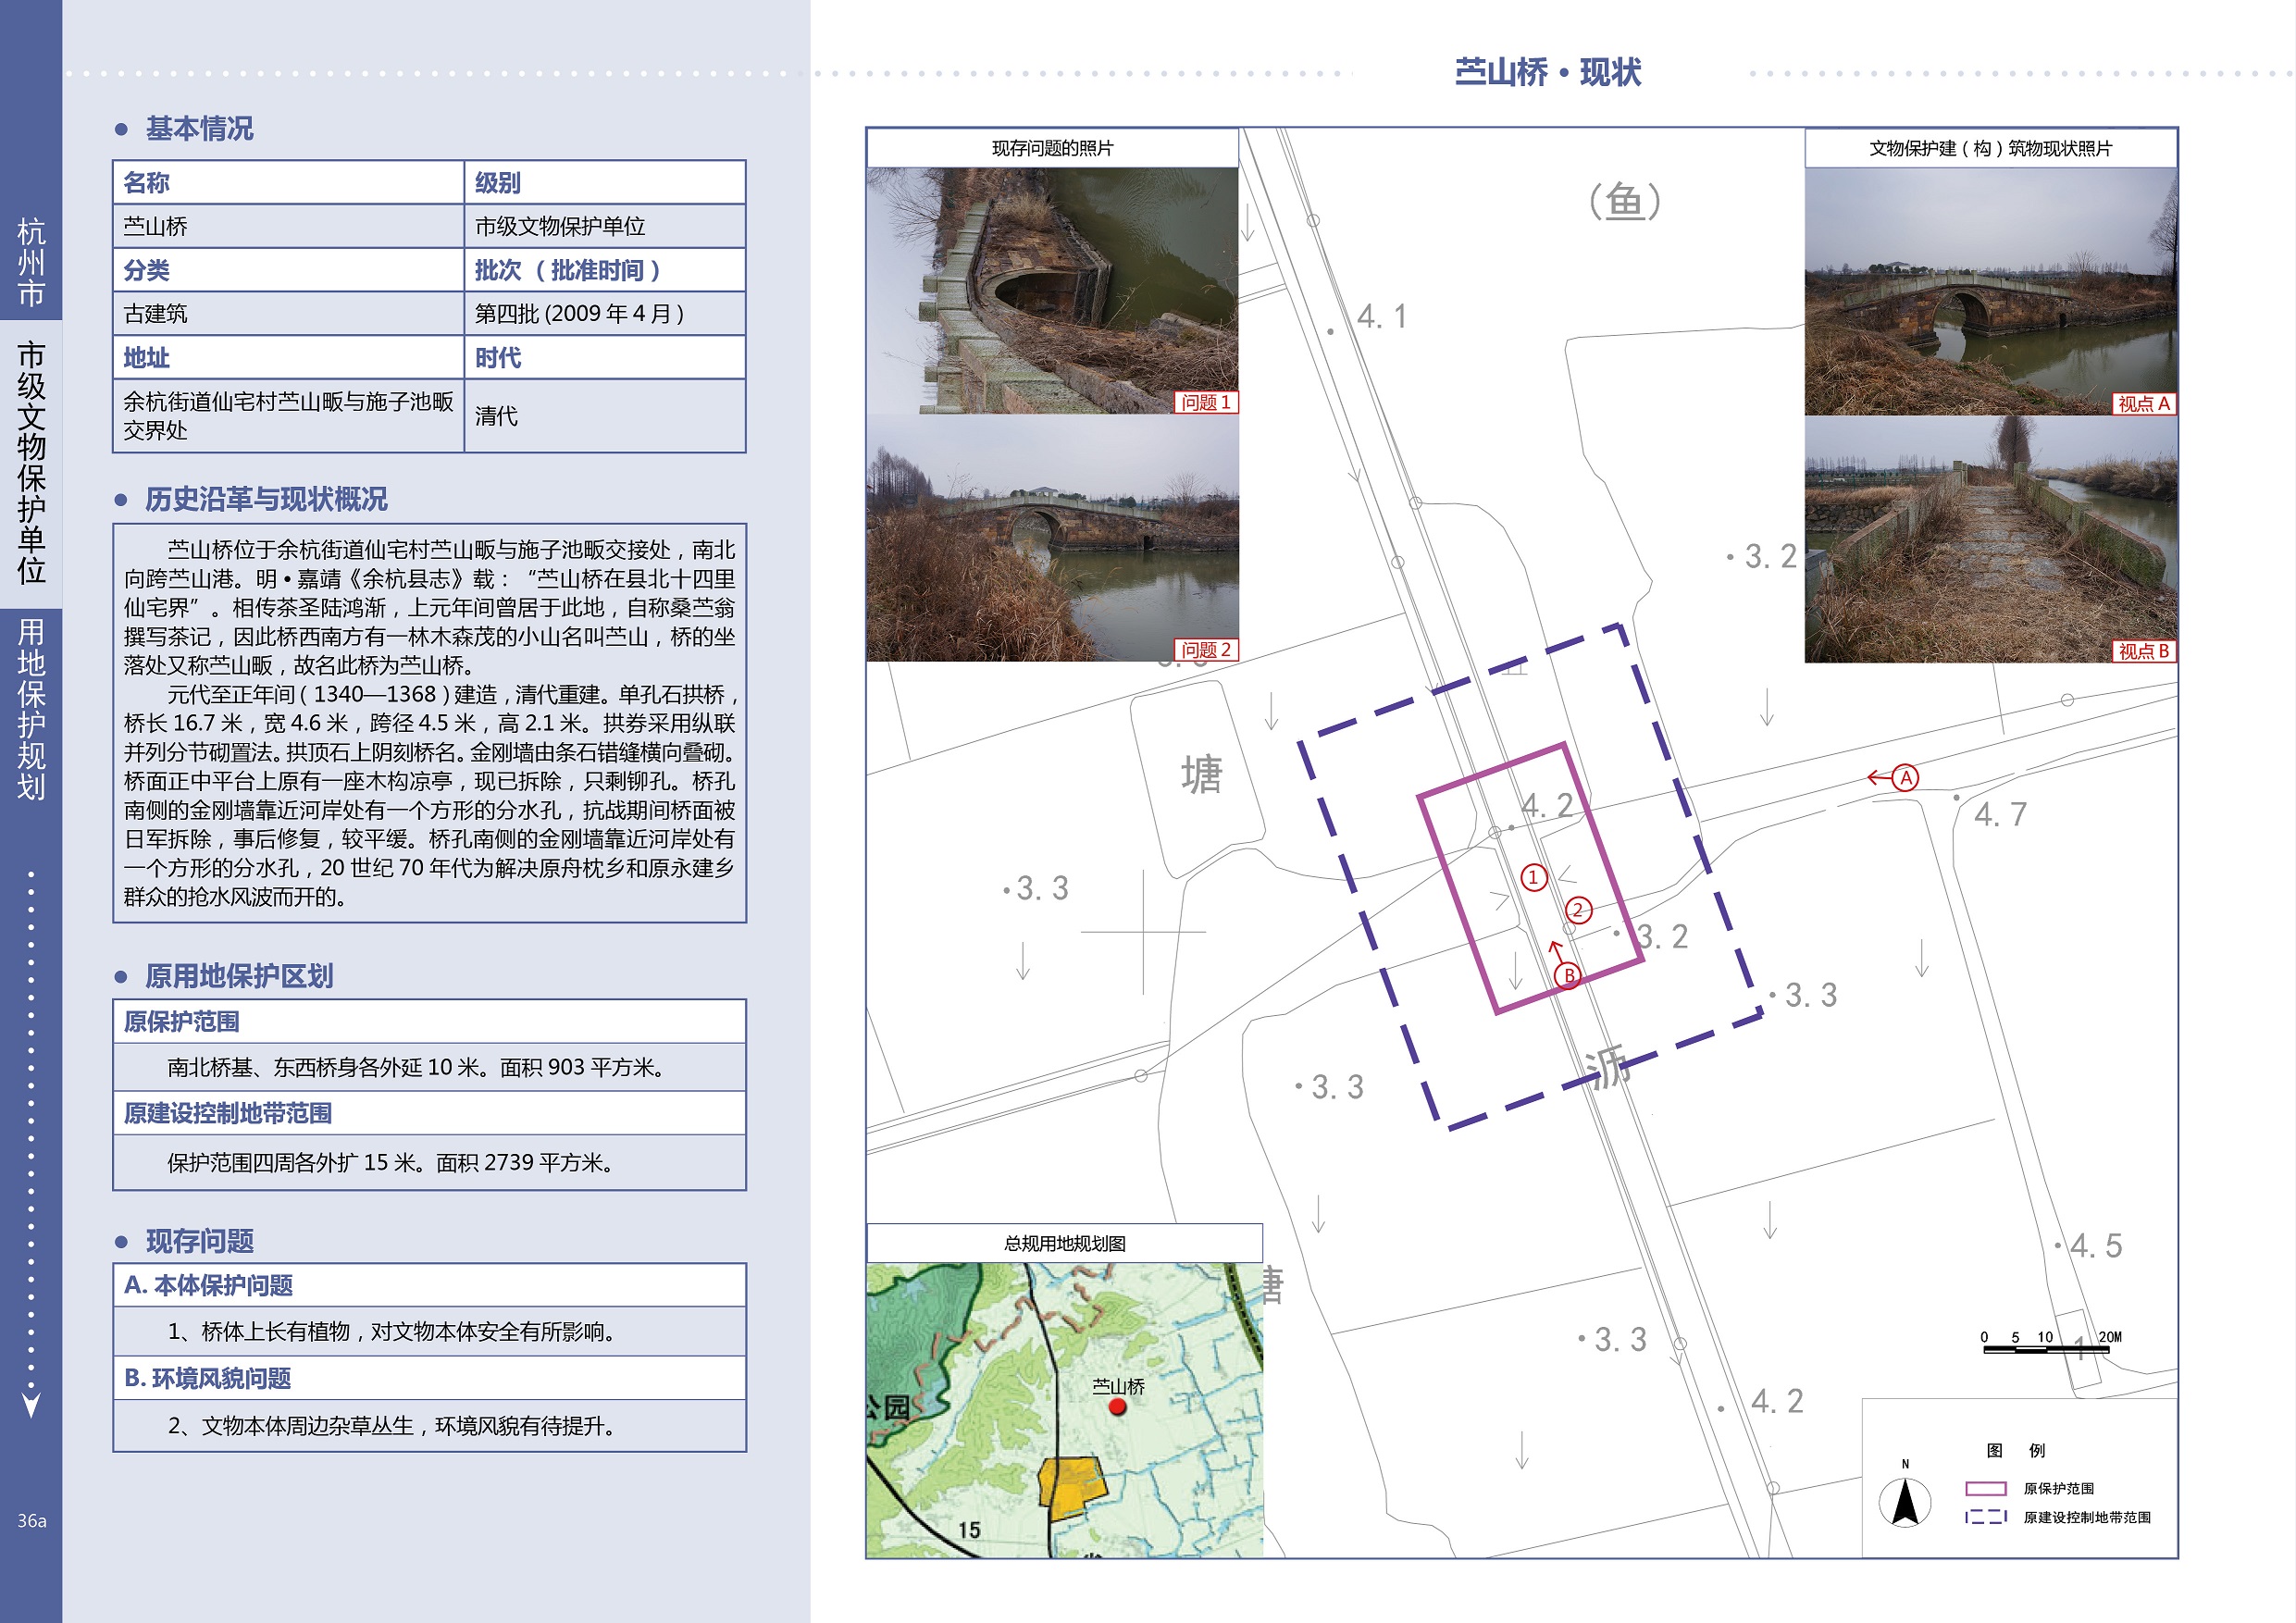Click the 名称 table header cell
2296x1623 pixels.
[289, 183]
